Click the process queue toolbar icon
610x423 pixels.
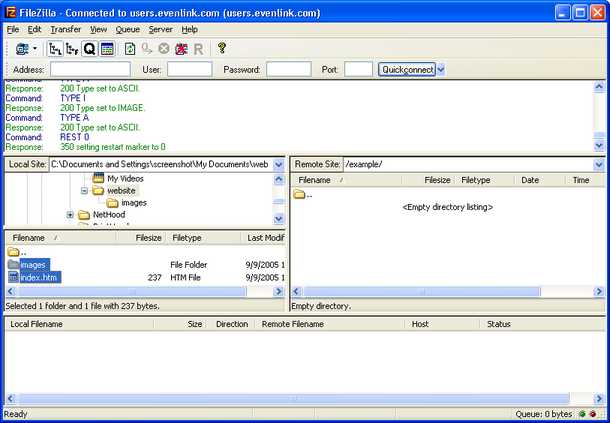147,49
